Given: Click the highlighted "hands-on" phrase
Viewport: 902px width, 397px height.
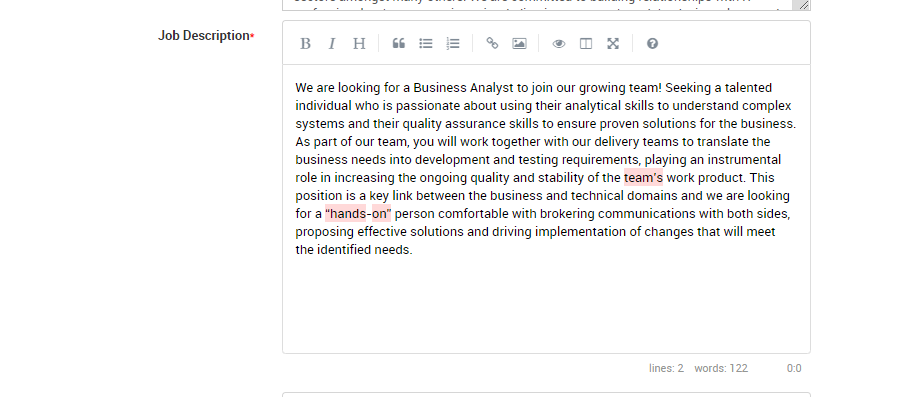Looking at the screenshot, I should (x=358, y=213).
